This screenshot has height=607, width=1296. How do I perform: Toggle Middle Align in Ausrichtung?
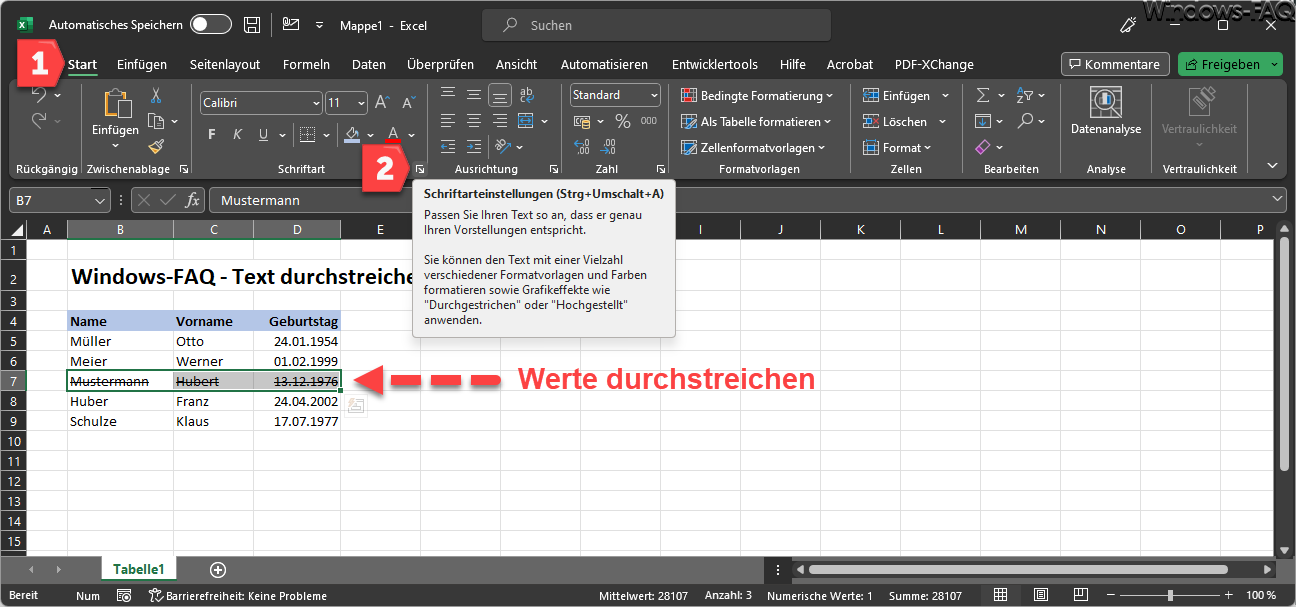tap(474, 95)
